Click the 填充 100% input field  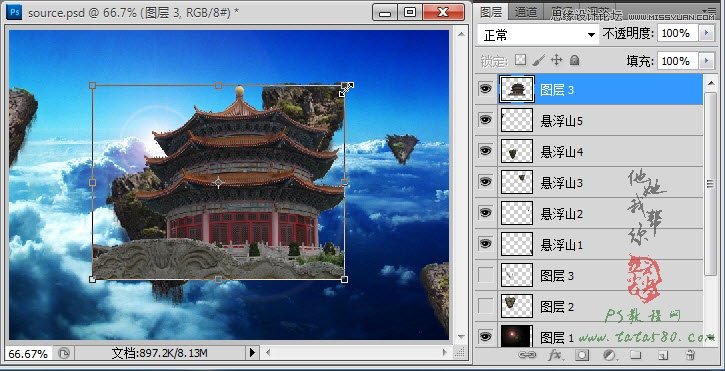pos(677,61)
